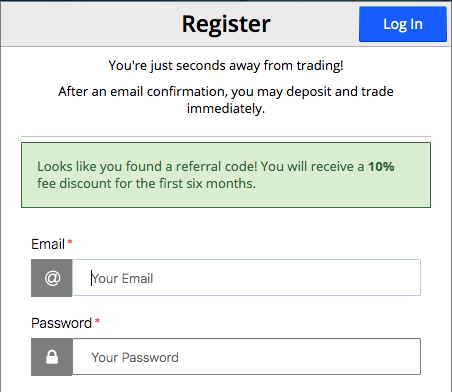The height and width of the screenshot is (392, 452).
Task: Click the red asterisk next to Email
Action: pyautogui.click(x=70, y=242)
